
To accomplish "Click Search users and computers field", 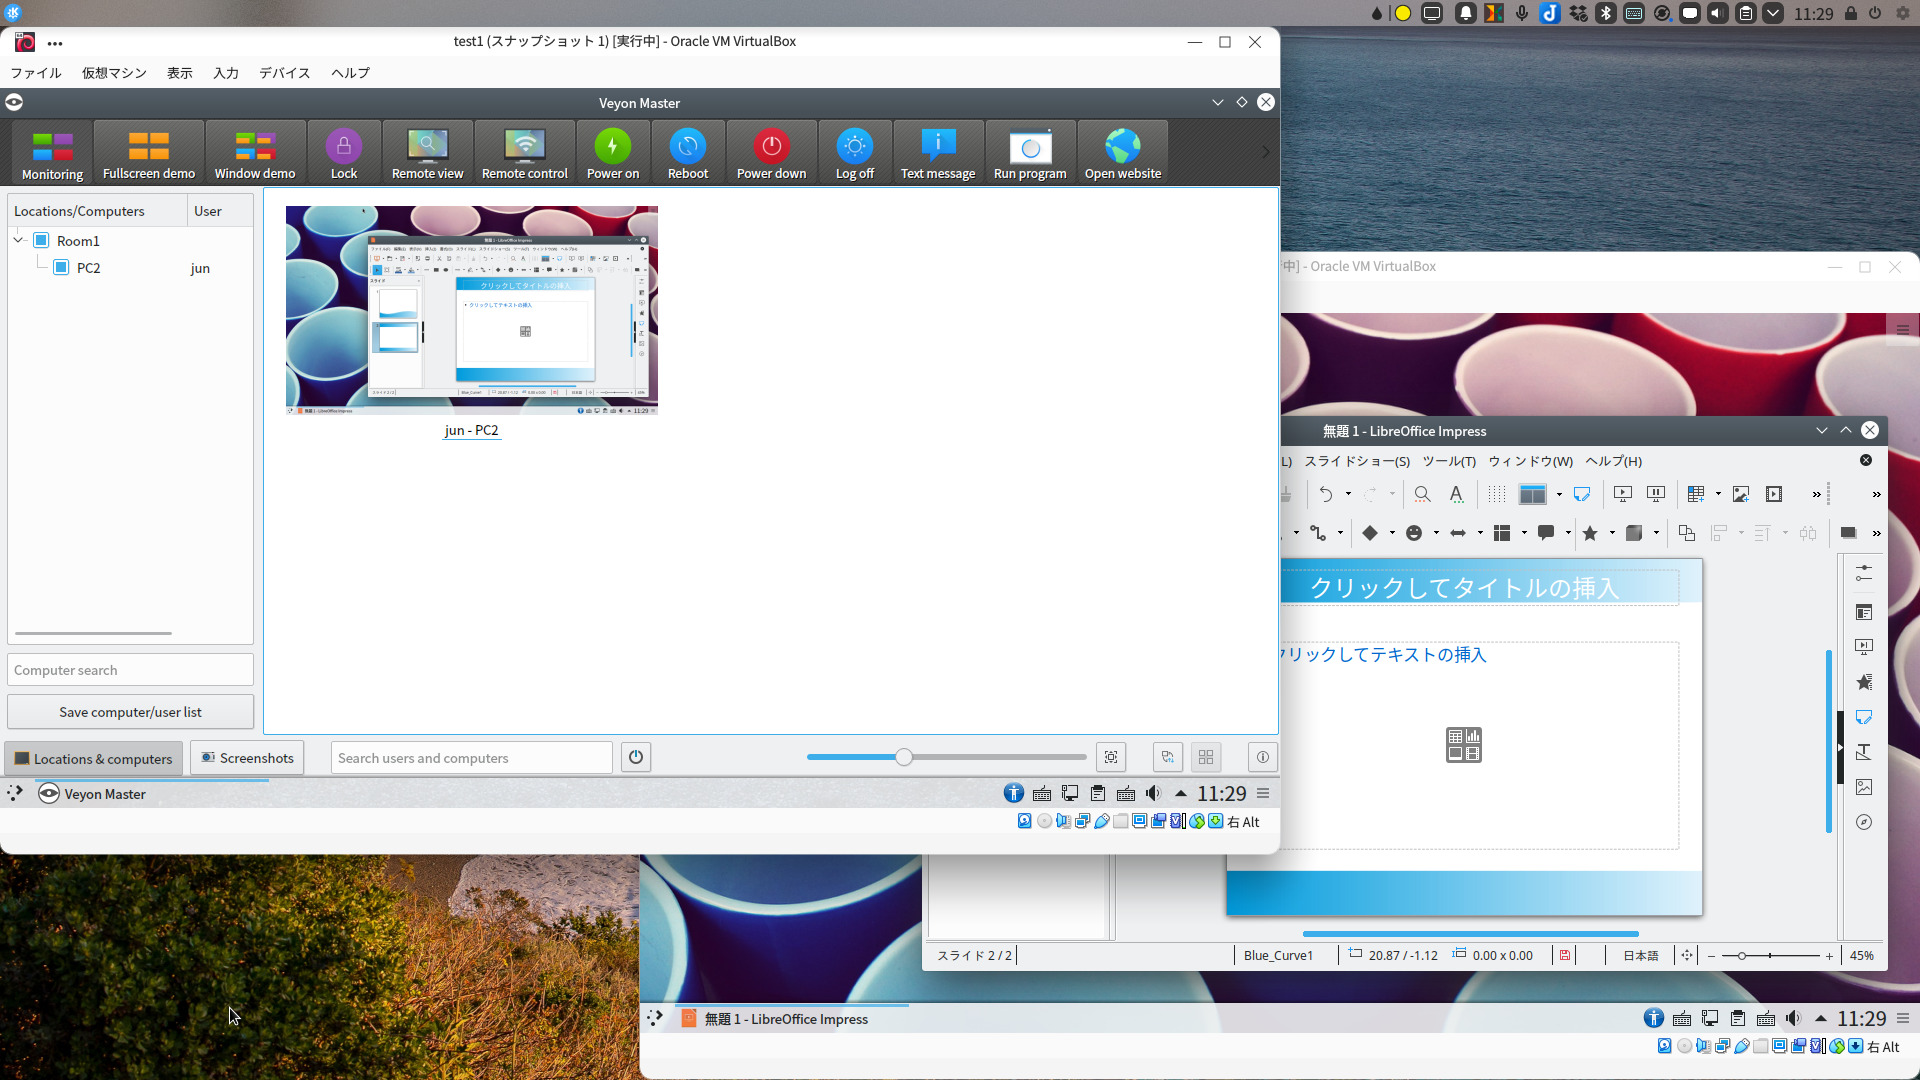I will (471, 758).
